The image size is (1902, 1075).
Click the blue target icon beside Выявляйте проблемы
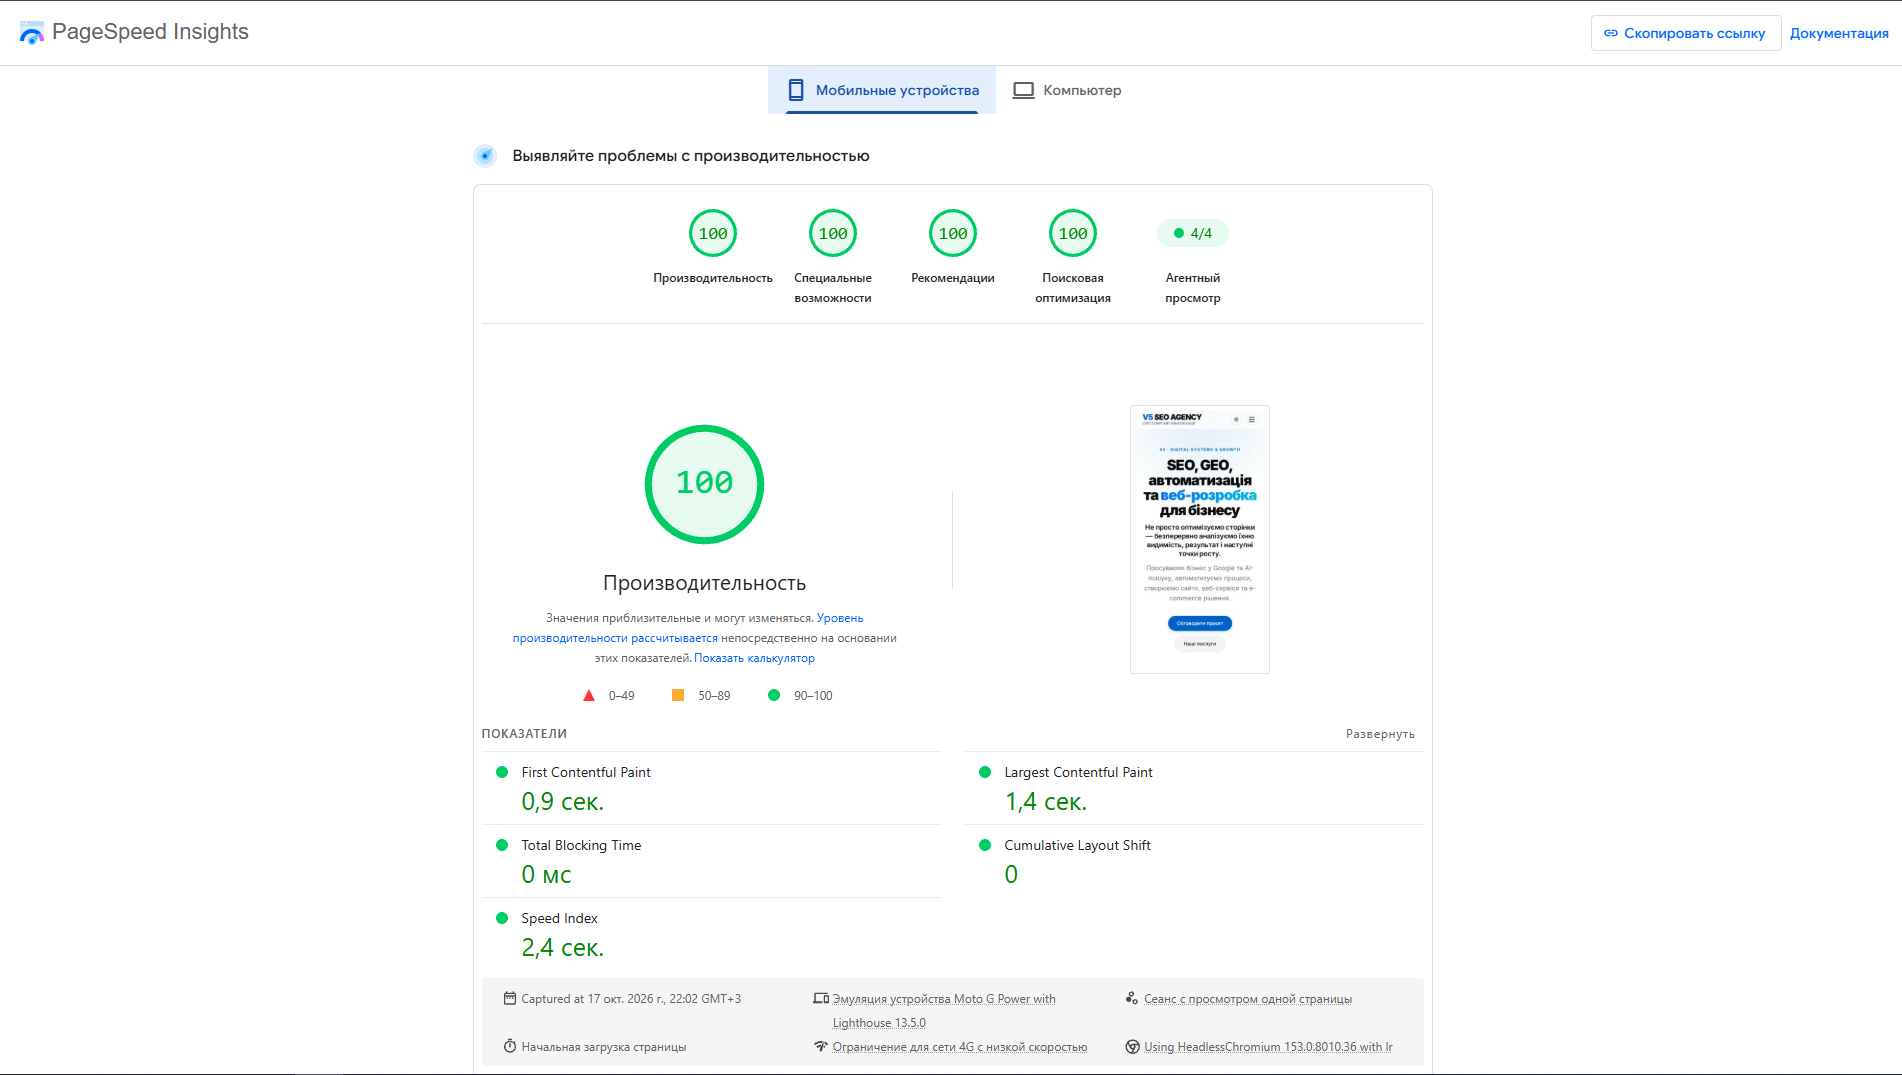pos(485,155)
